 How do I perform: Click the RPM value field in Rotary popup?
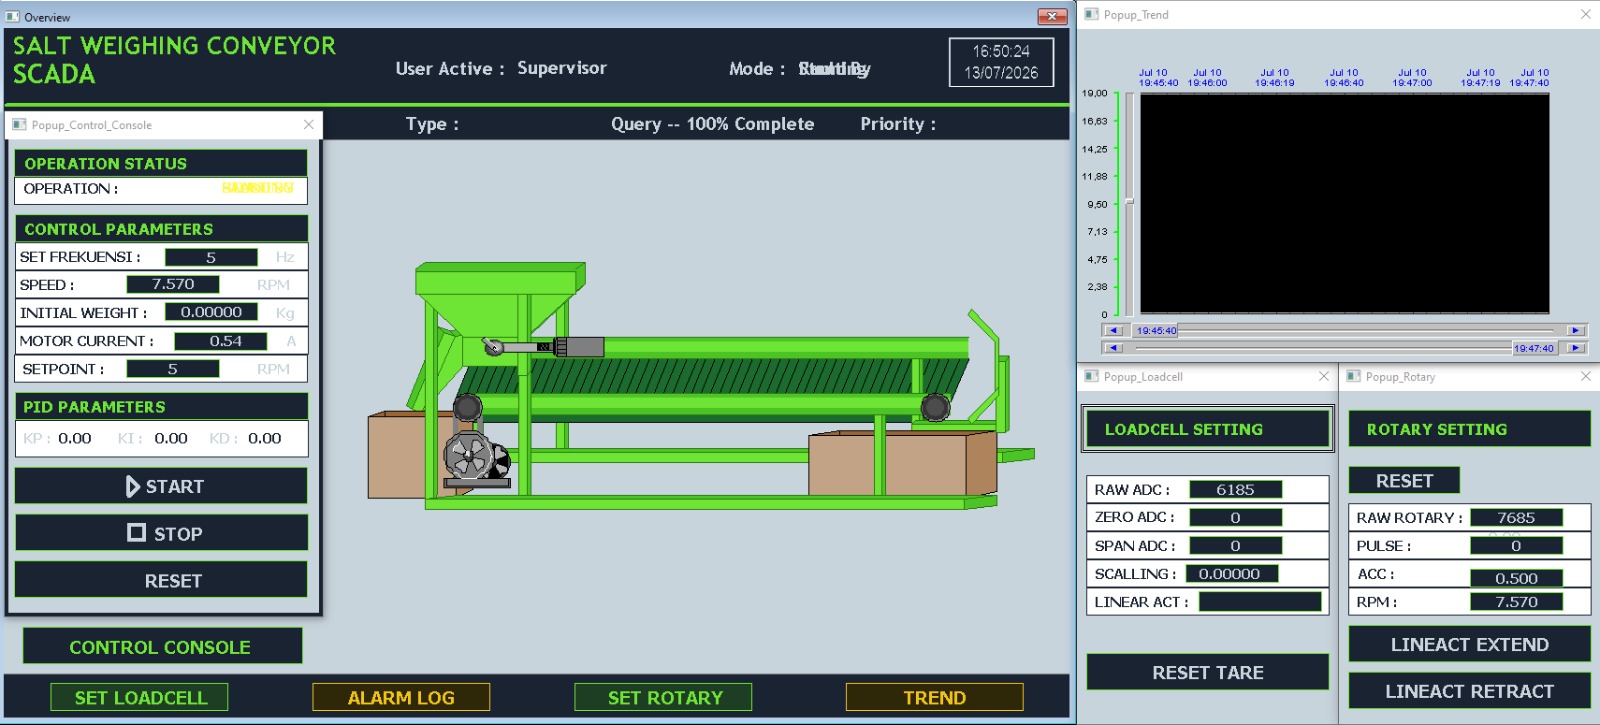(1516, 601)
